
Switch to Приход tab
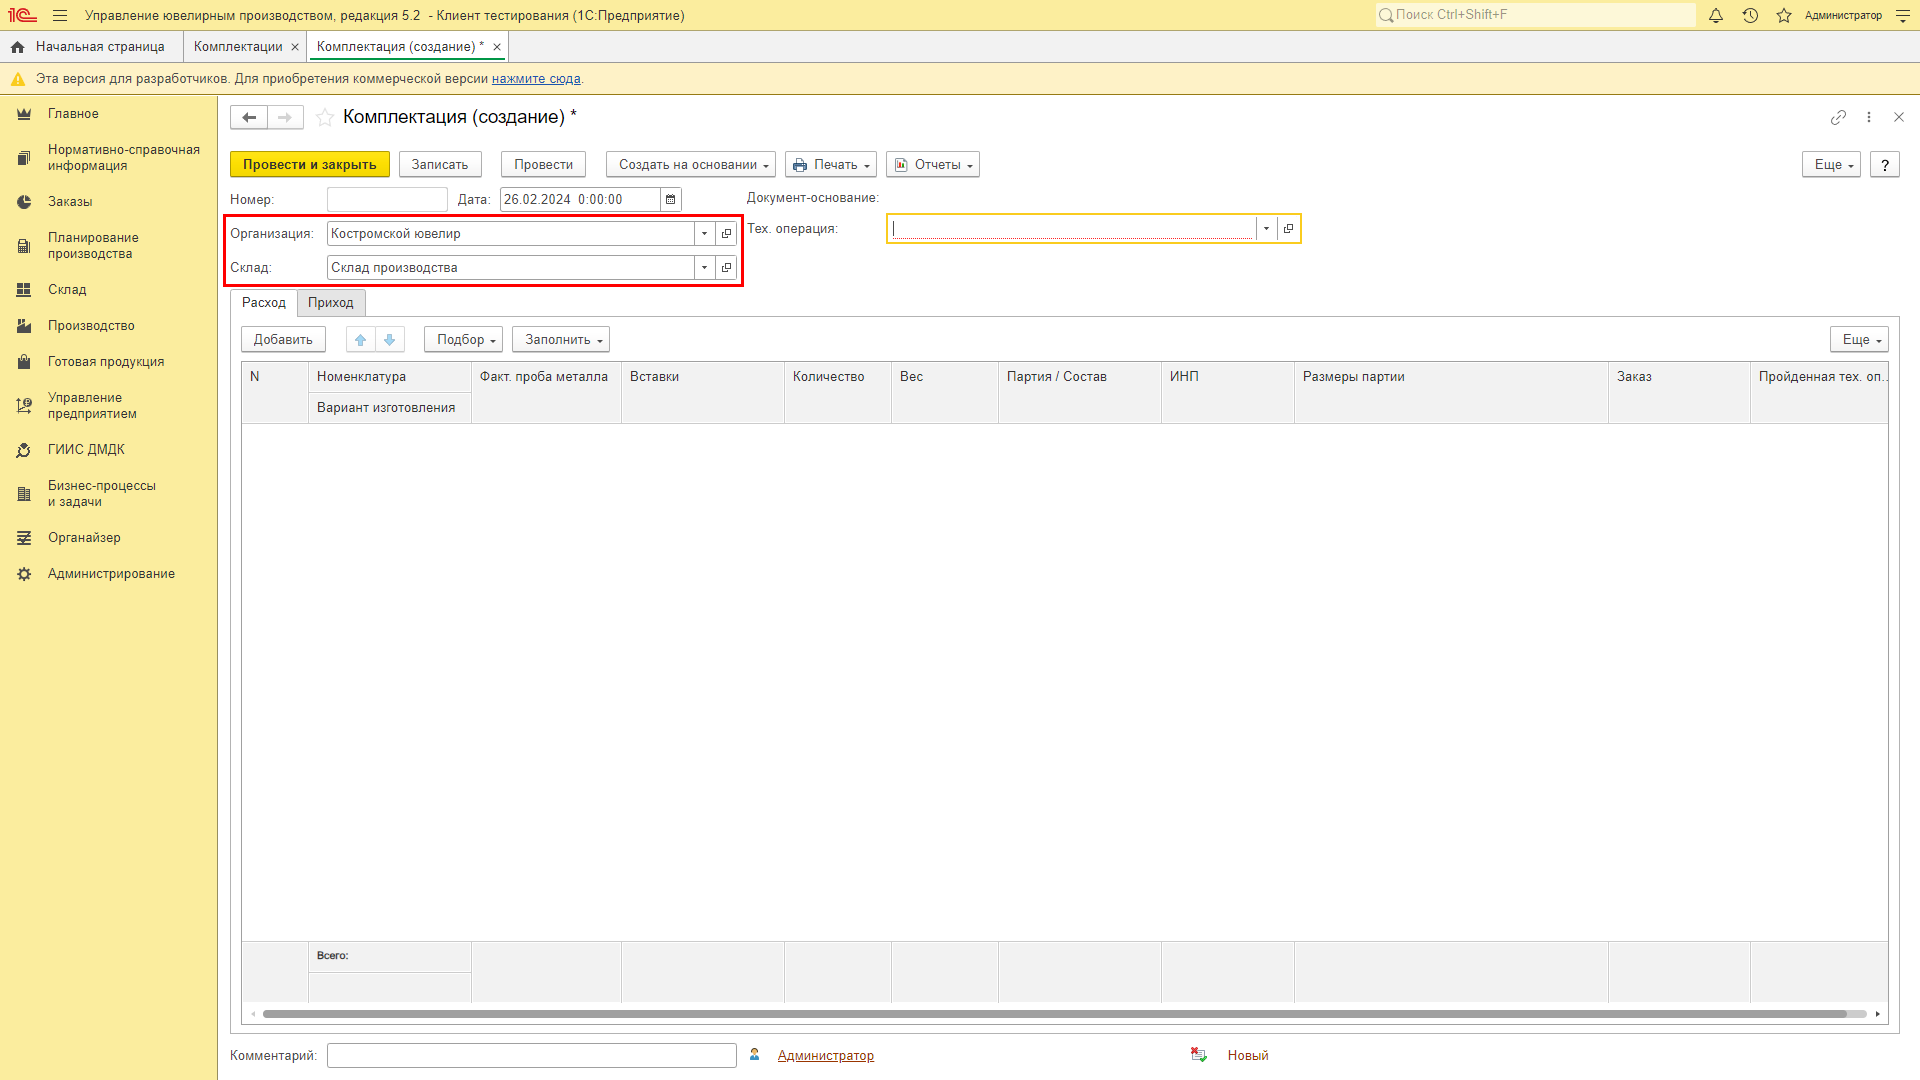[x=331, y=303]
